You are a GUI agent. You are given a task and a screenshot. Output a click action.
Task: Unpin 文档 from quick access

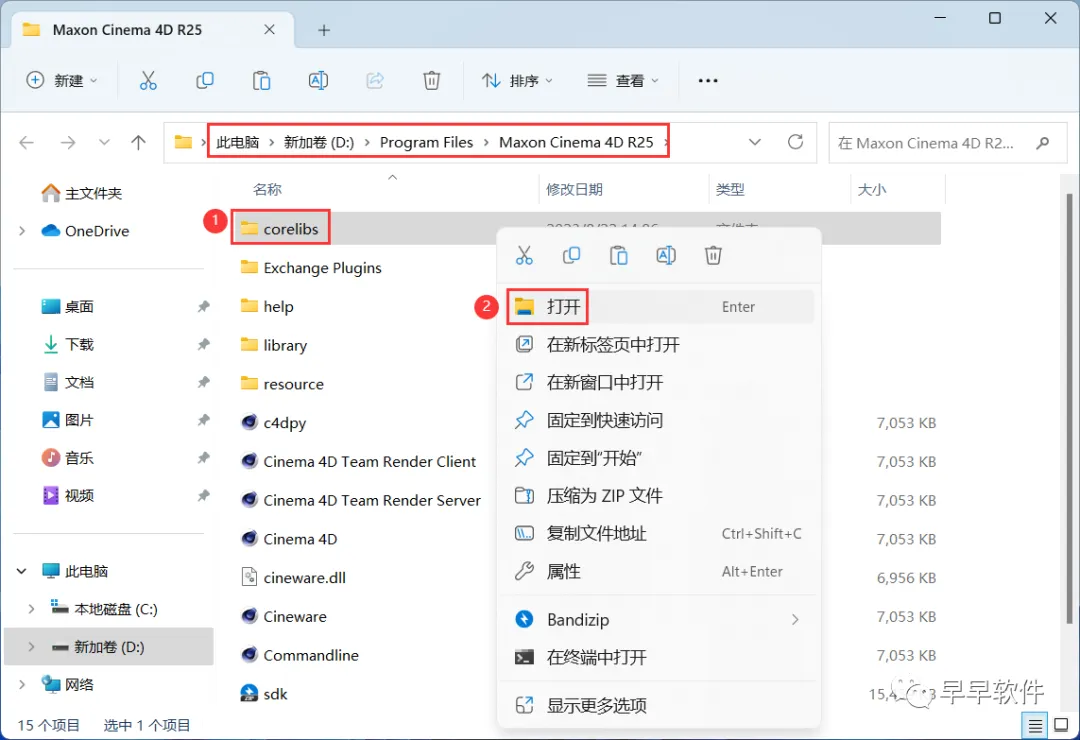[x=203, y=382]
